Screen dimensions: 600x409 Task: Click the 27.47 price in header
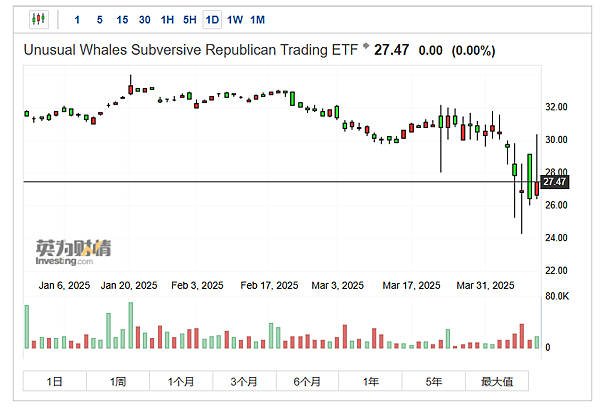pos(391,50)
